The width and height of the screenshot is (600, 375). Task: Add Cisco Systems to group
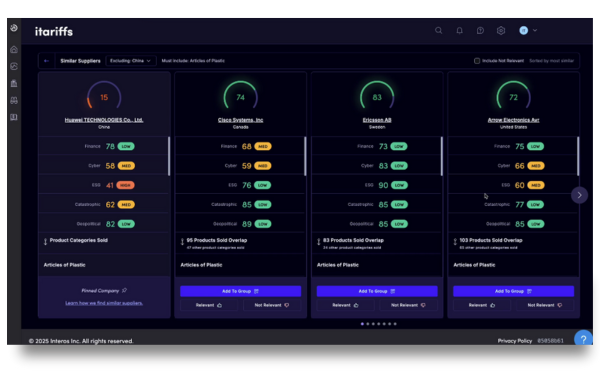pyautogui.click(x=240, y=291)
